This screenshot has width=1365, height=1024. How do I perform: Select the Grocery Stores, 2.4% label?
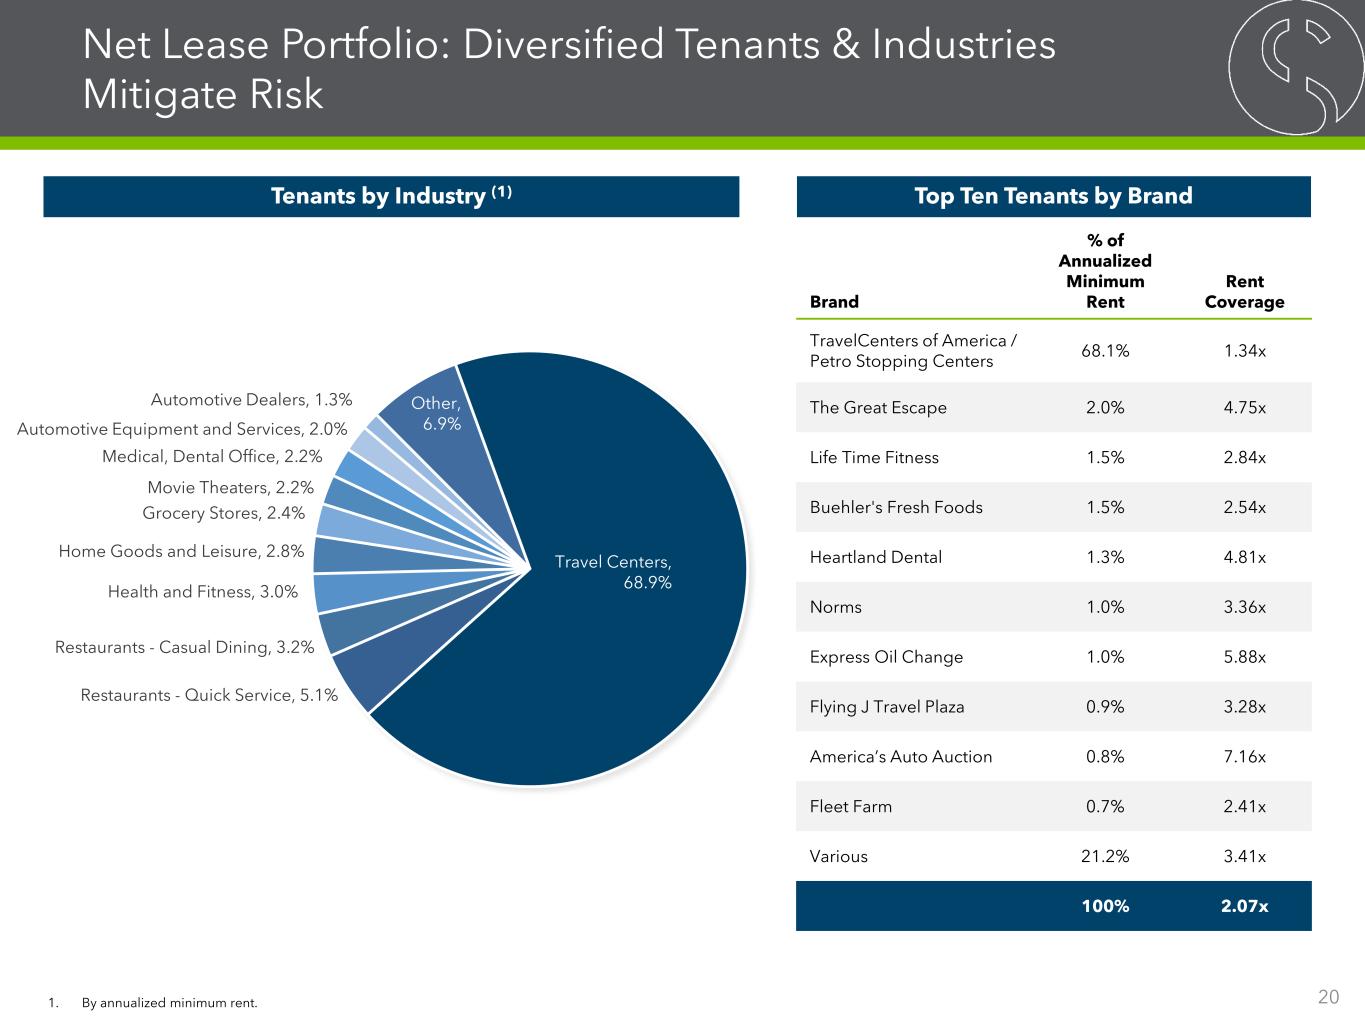[x=223, y=514]
